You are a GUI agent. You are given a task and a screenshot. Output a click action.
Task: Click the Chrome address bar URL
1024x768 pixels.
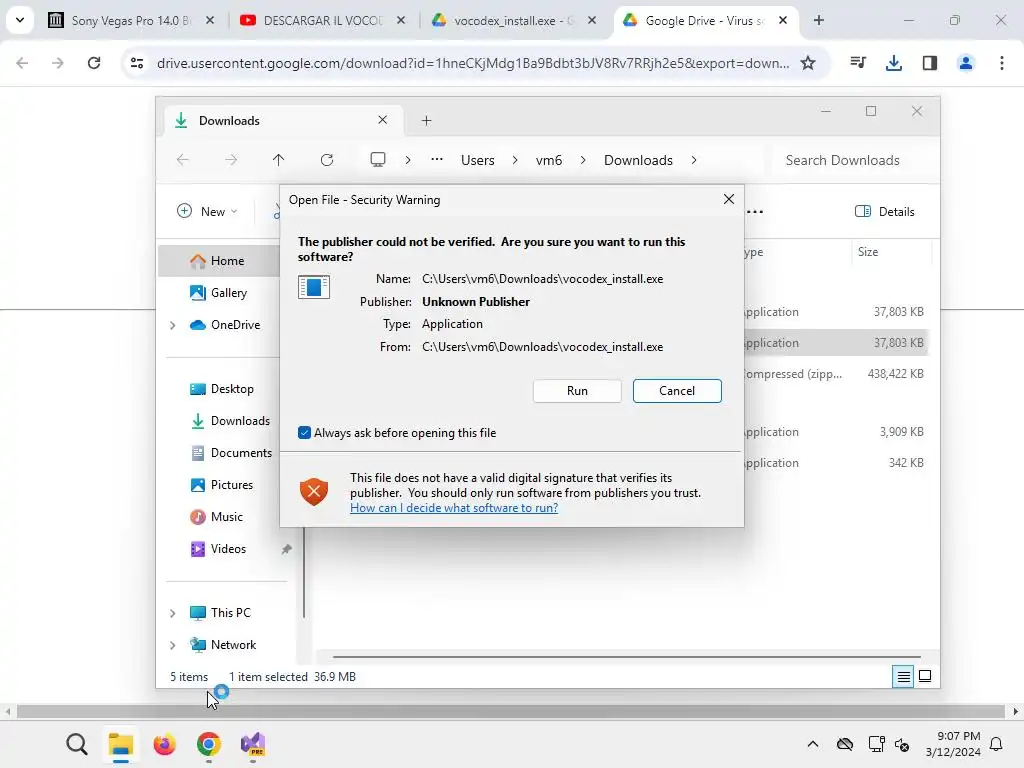pos(473,63)
